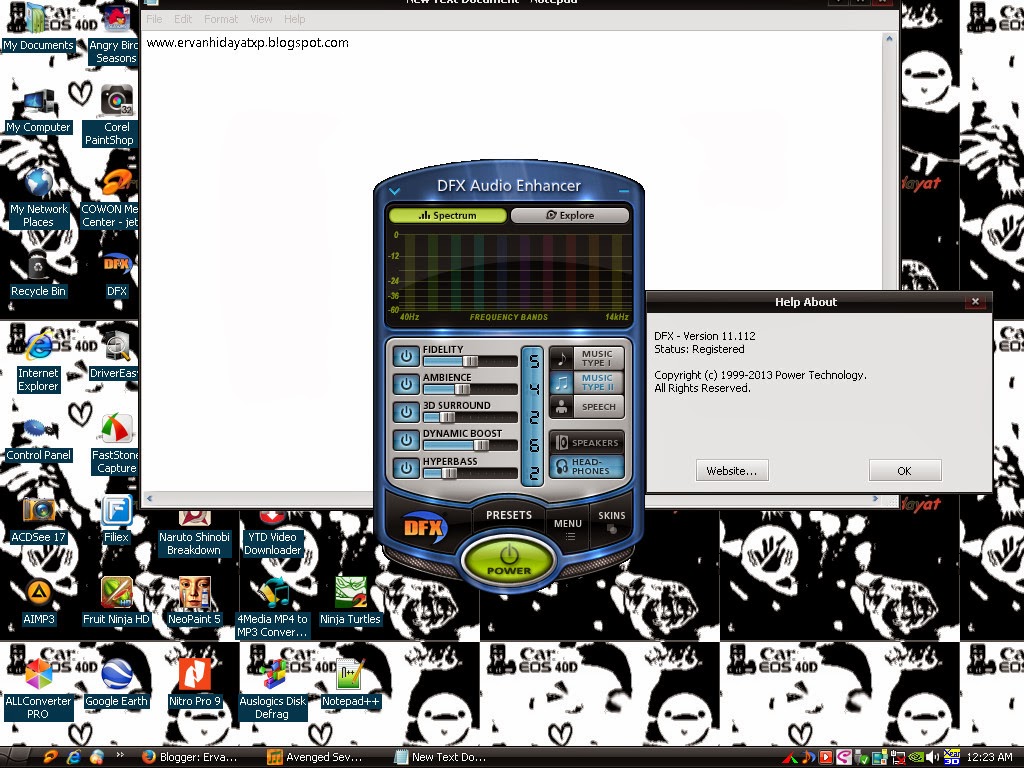Viewport: 1024px width, 768px height.
Task: Click the Website... button in Help About
Action: pos(731,470)
